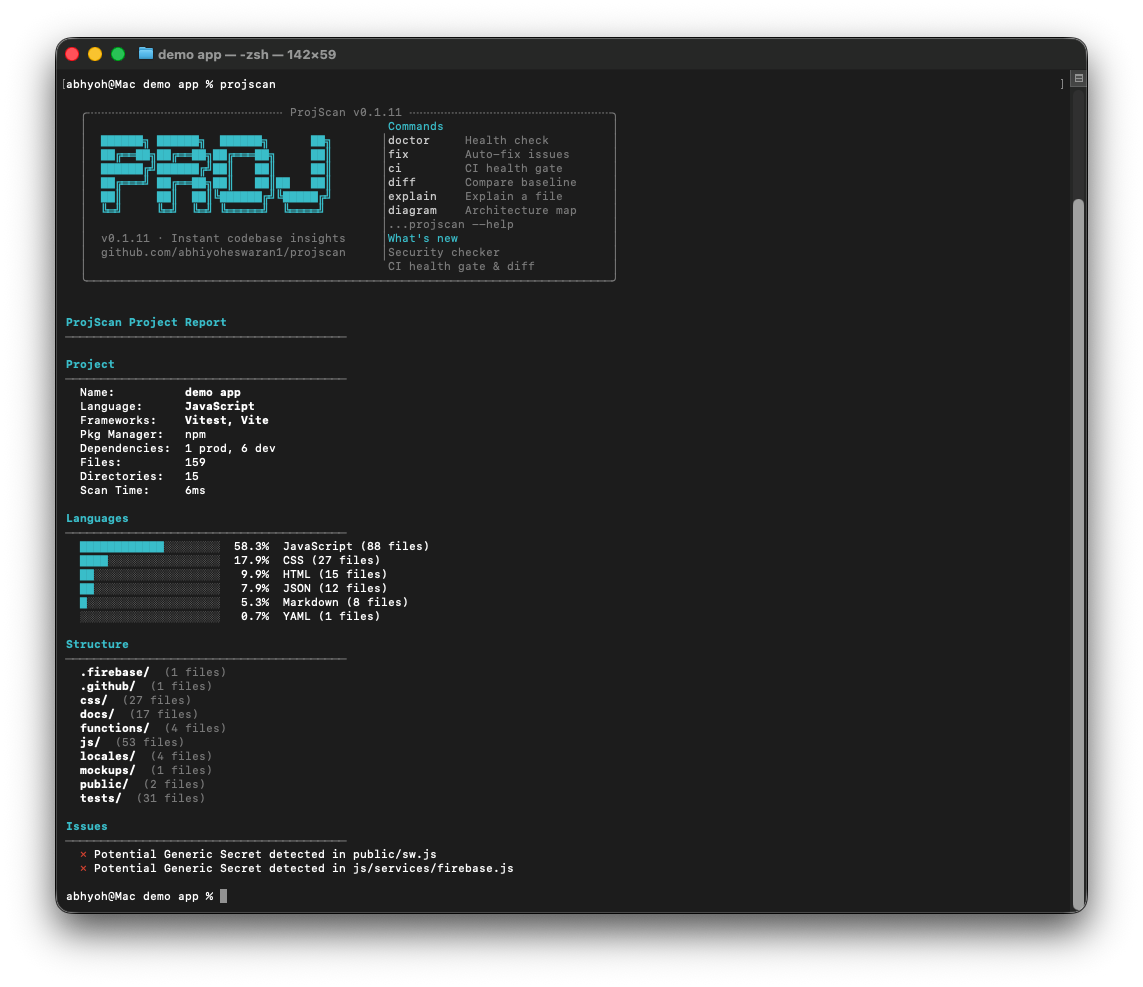Select the doctor health check command
This screenshot has width=1143, height=987.
[407, 140]
